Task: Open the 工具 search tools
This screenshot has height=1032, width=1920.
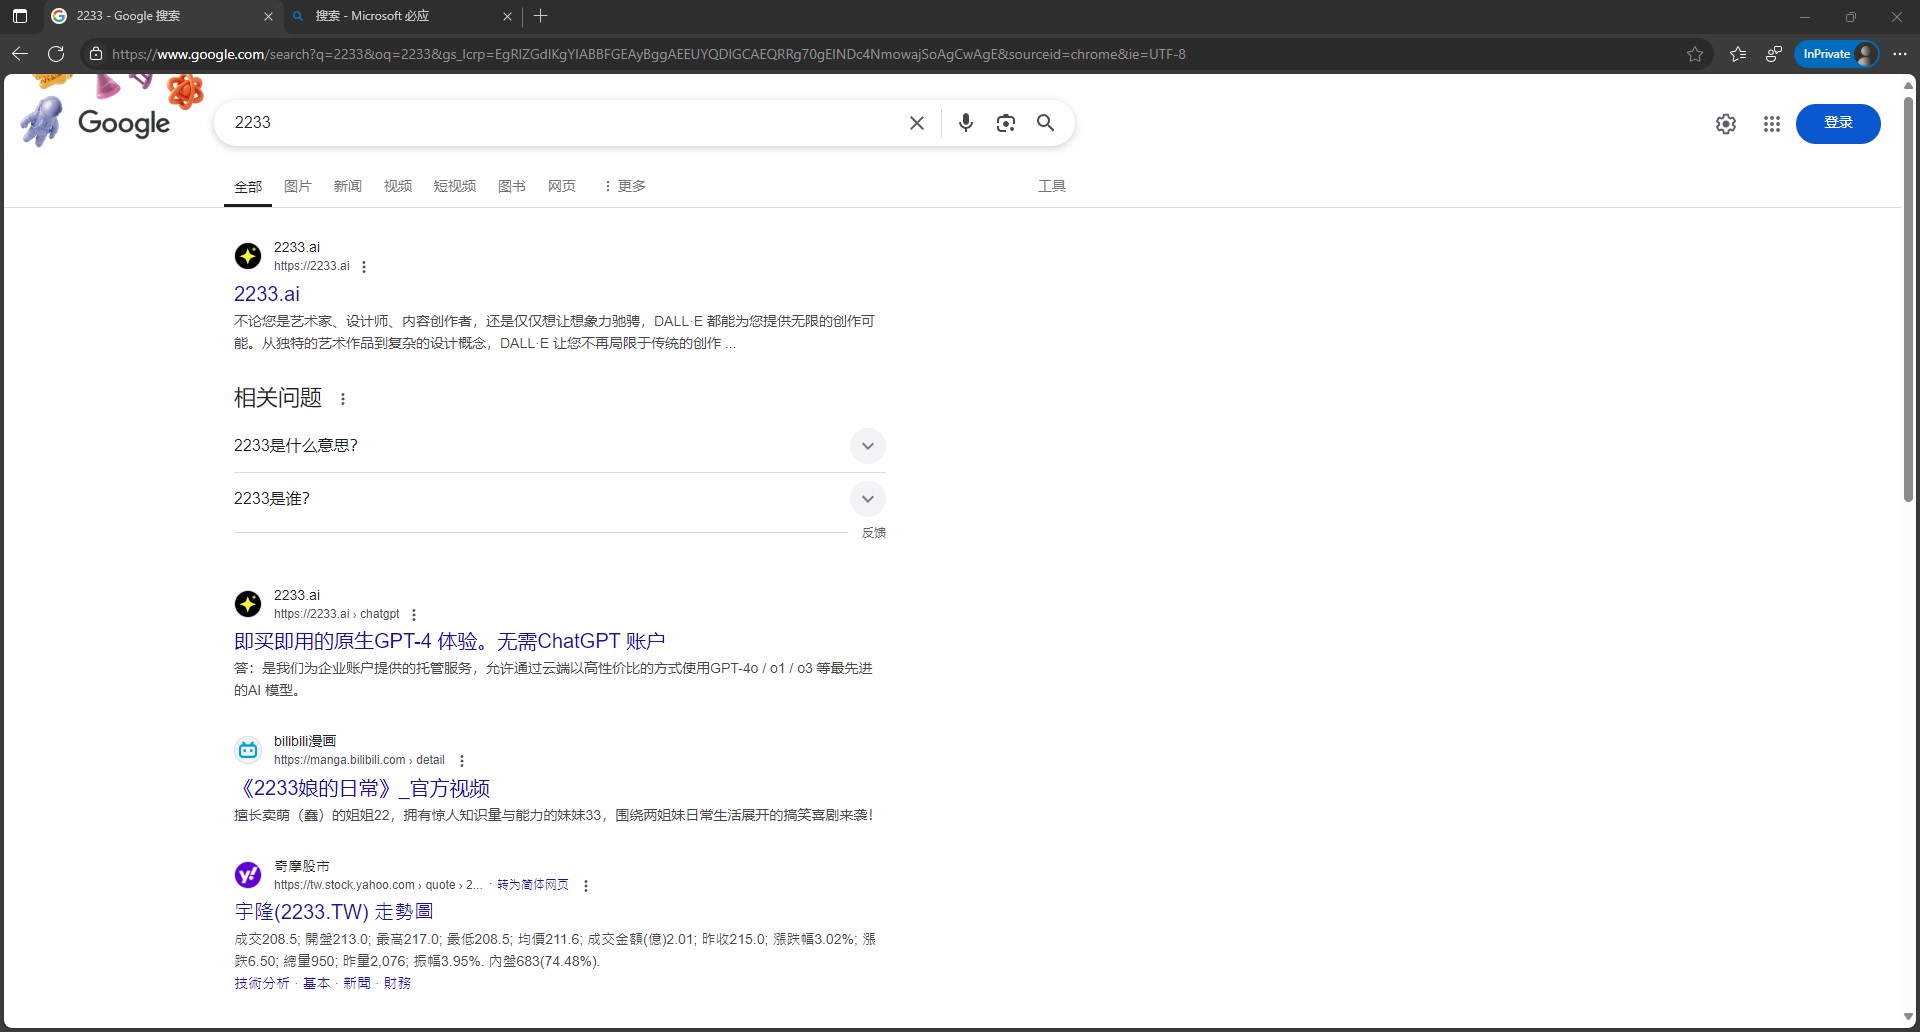Action: (x=1052, y=186)
